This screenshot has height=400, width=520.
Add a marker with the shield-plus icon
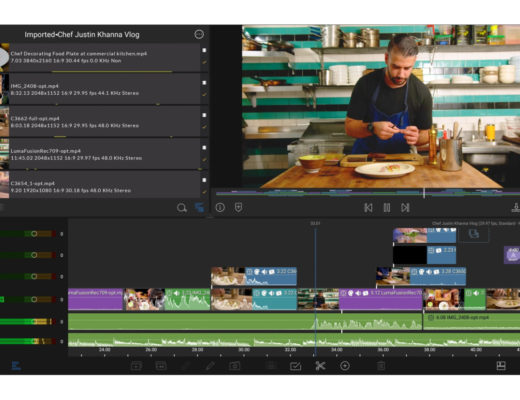(238, 207)
